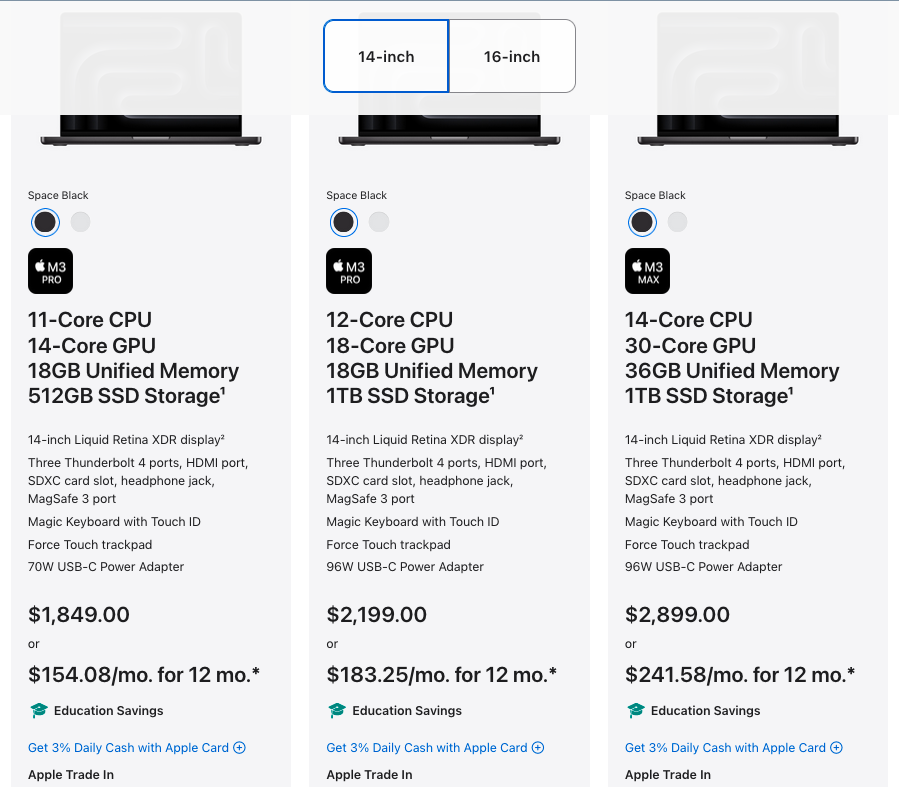This screenshot has width=899, height=787.
Task: Choose Space Black swatch on 11-Core model
Action: (45, 222)
